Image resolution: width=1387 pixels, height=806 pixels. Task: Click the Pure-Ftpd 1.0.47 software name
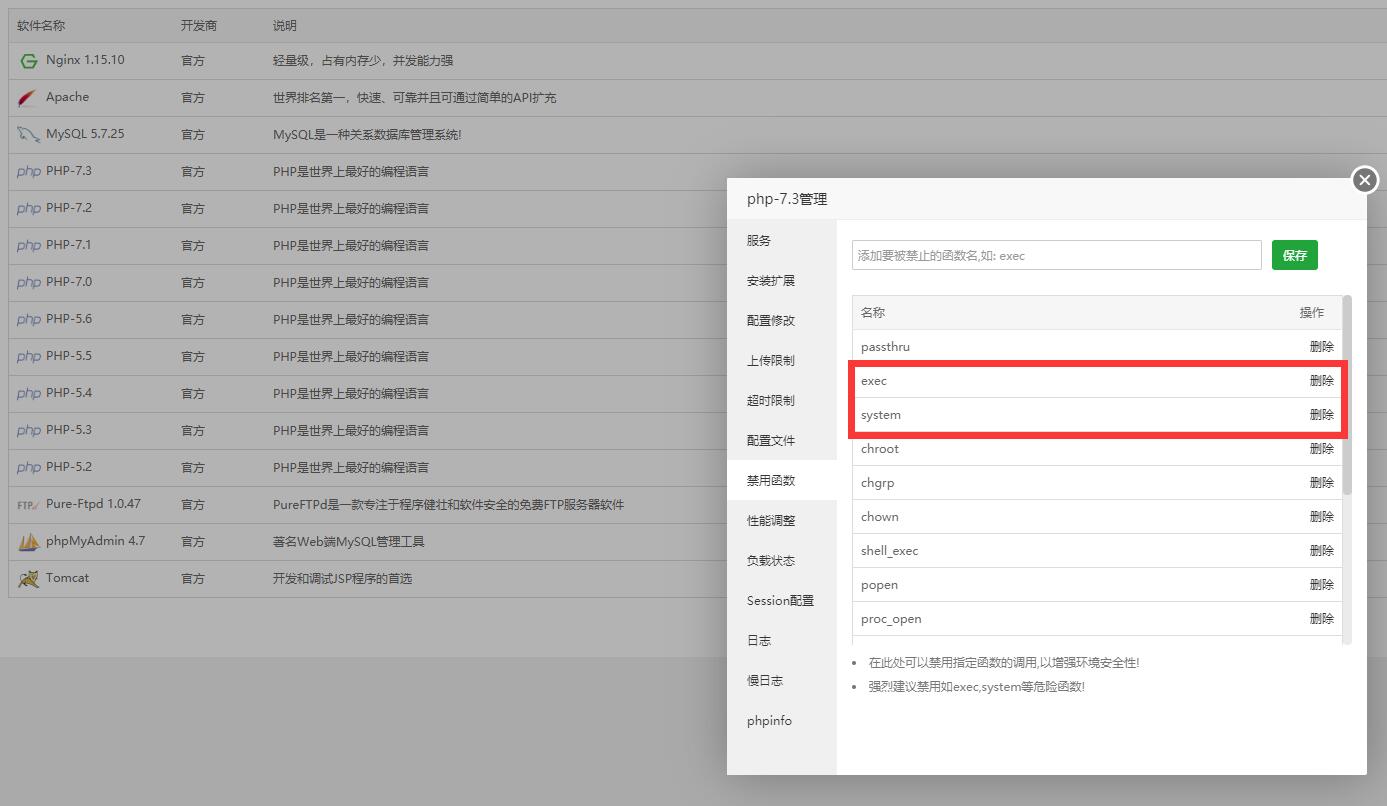[93, 504]
